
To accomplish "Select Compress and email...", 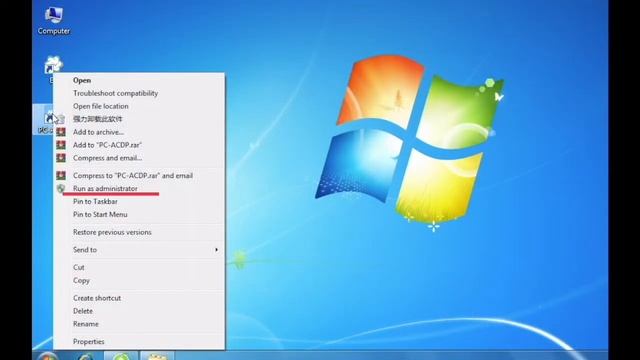I will pyautogui.click(x=139, y=158).
